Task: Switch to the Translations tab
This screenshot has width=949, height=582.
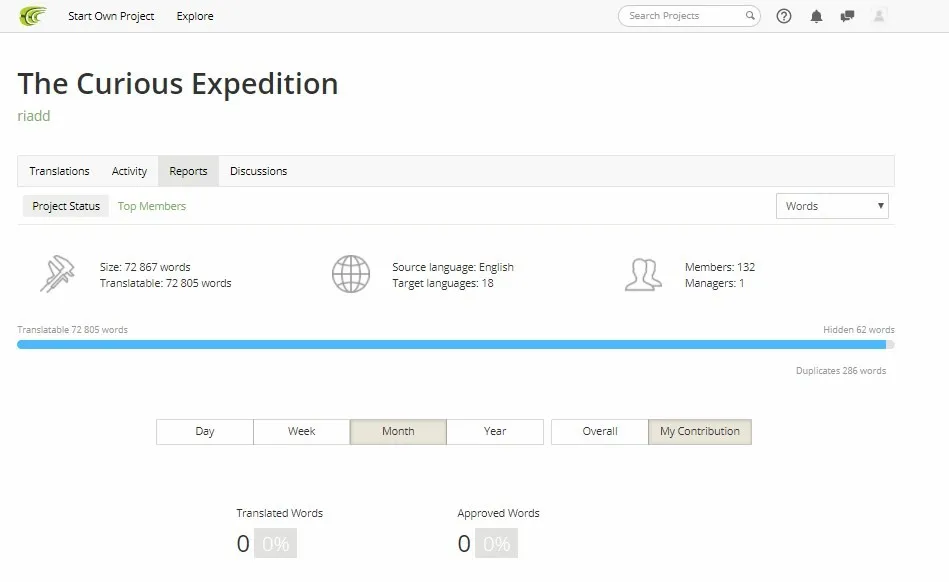Action: click(x=59, y=171)
